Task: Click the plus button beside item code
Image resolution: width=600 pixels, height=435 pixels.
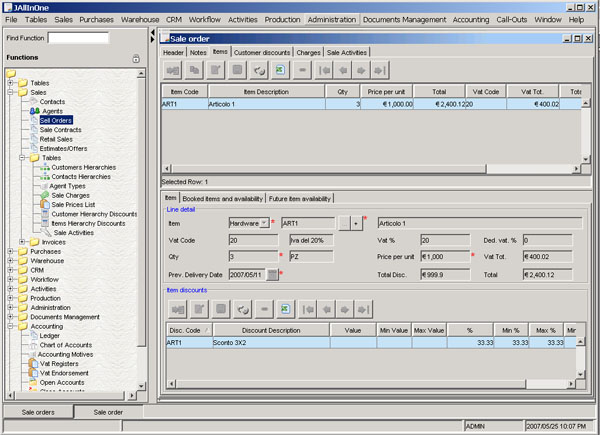Action: (x=357, y=223)
